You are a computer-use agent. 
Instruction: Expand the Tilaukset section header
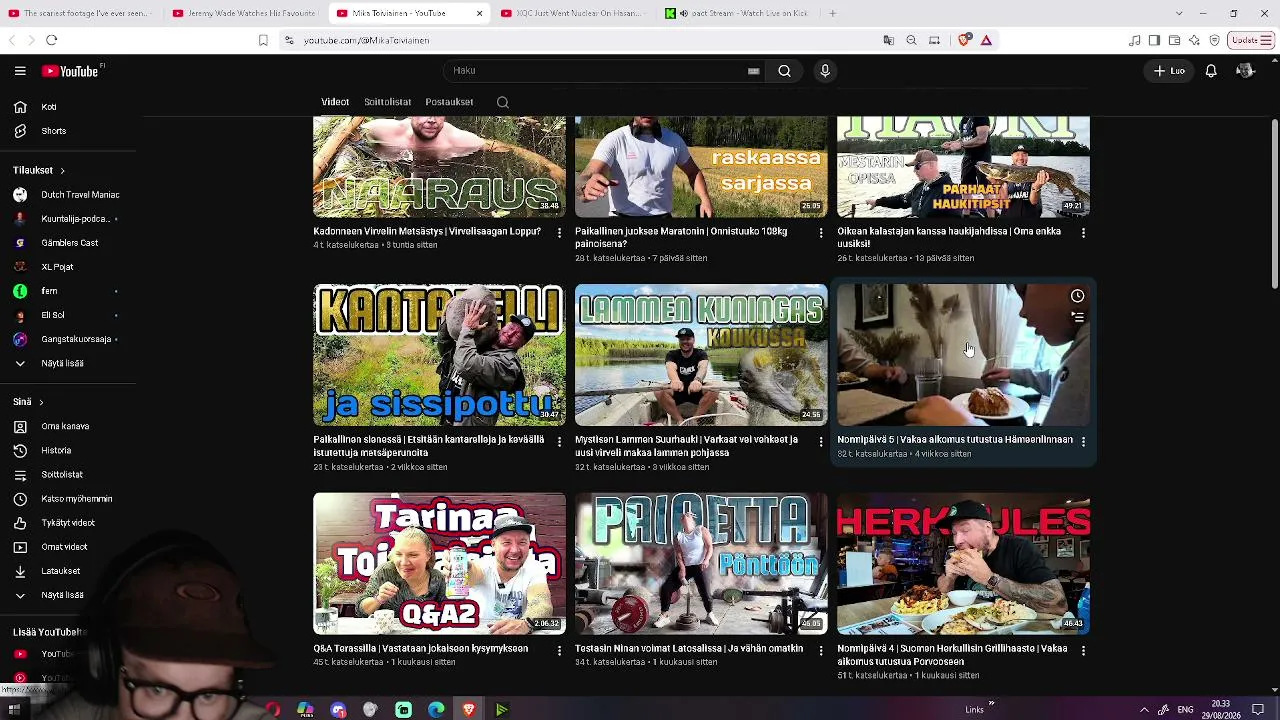(38, 170)
